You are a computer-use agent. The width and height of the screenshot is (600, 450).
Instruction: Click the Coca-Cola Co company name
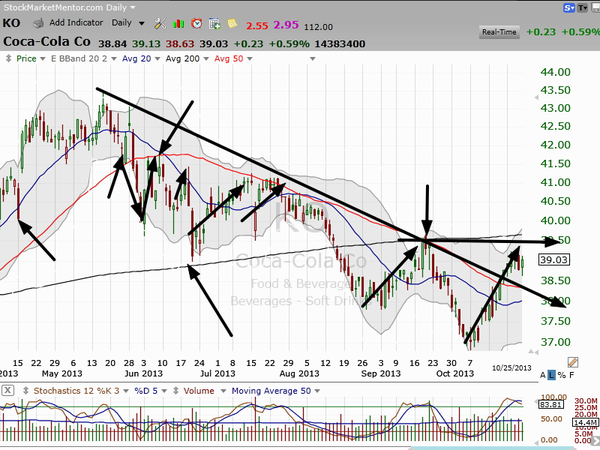[47, 41]
